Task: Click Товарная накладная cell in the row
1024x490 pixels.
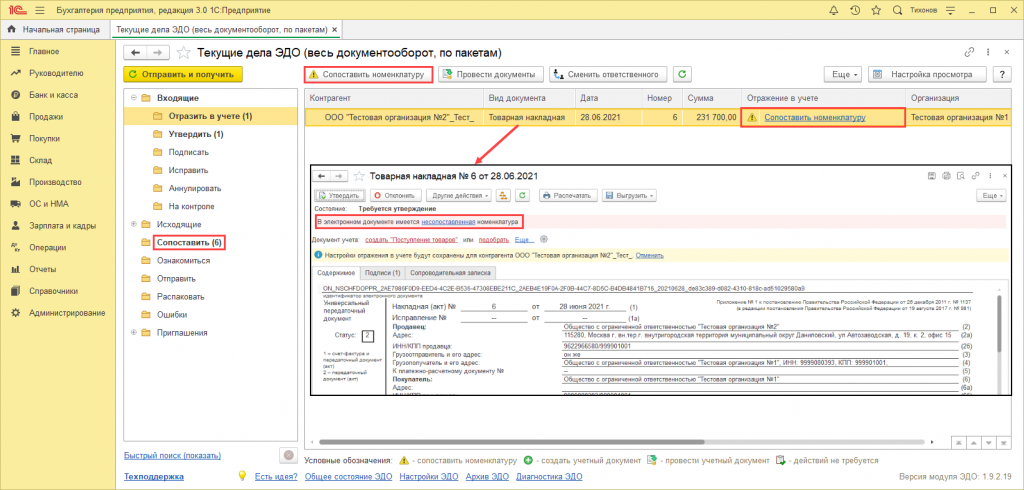Action: (x=529, y=118)
